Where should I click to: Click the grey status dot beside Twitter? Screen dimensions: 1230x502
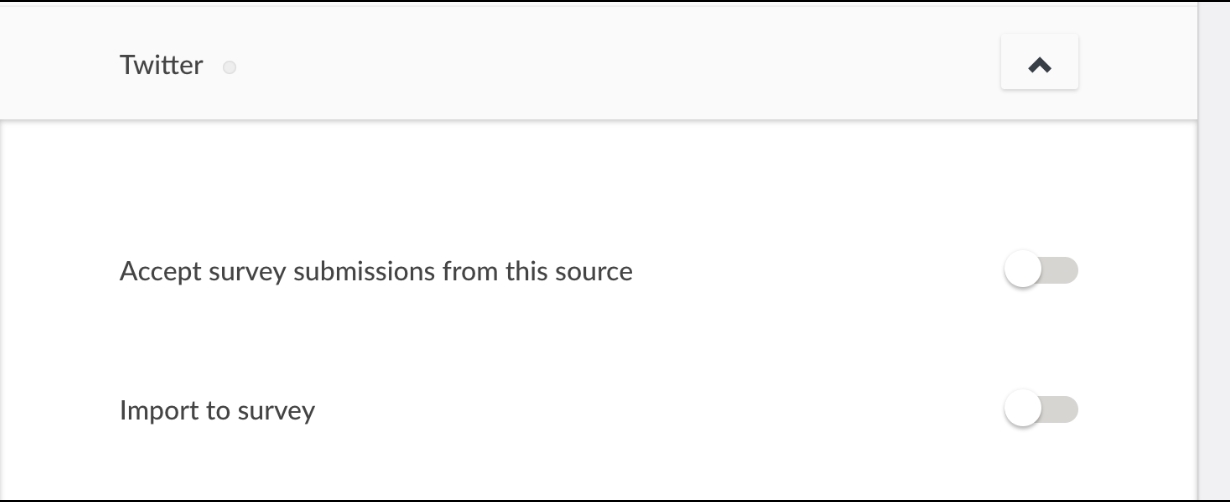(230, 68)
